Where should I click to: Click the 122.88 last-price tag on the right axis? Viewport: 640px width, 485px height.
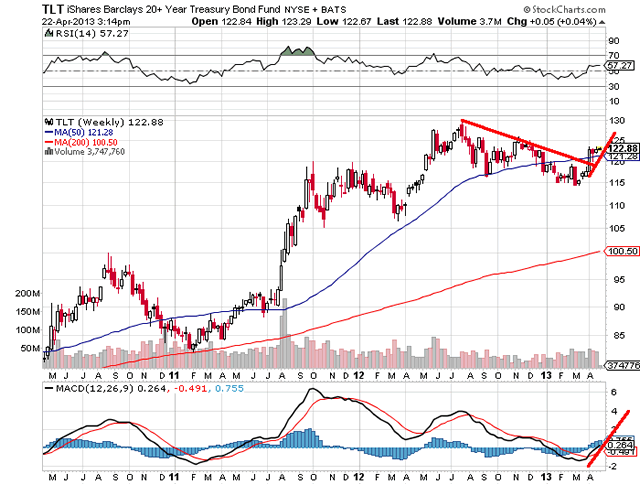click(x=622, y=149)
